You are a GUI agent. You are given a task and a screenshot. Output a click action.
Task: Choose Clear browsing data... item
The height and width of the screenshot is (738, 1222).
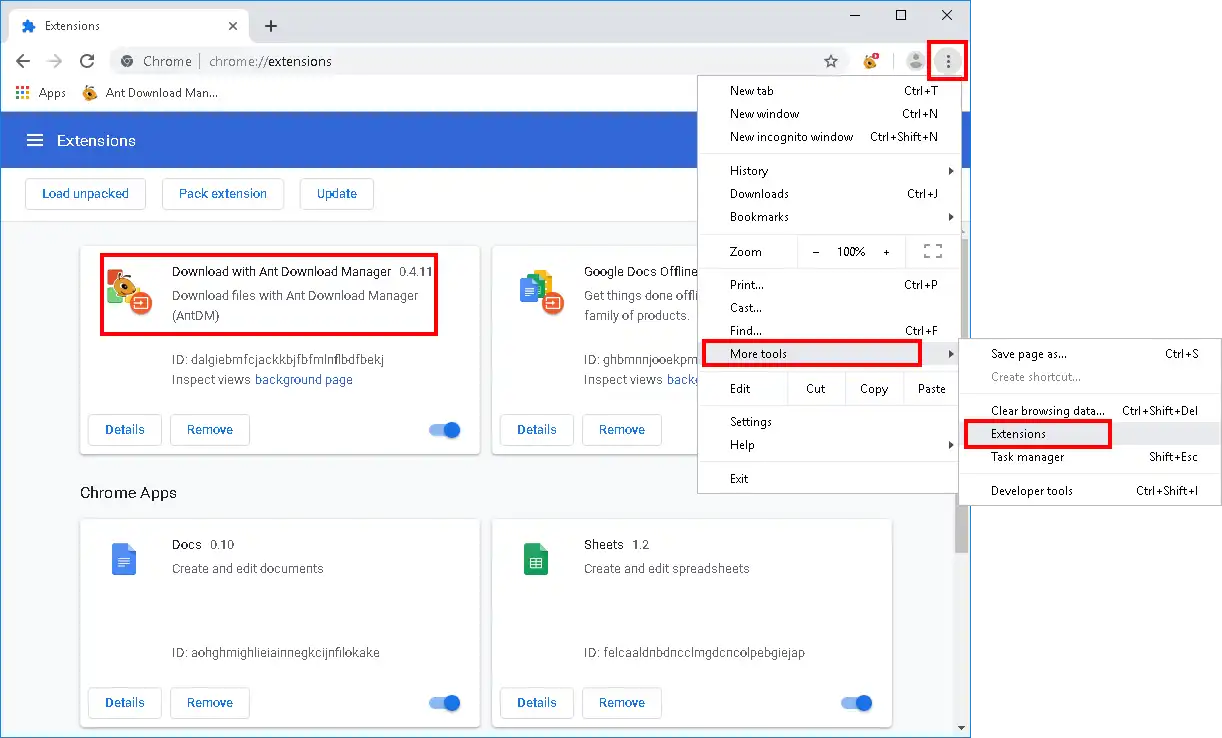click(x=1090, y=411)
